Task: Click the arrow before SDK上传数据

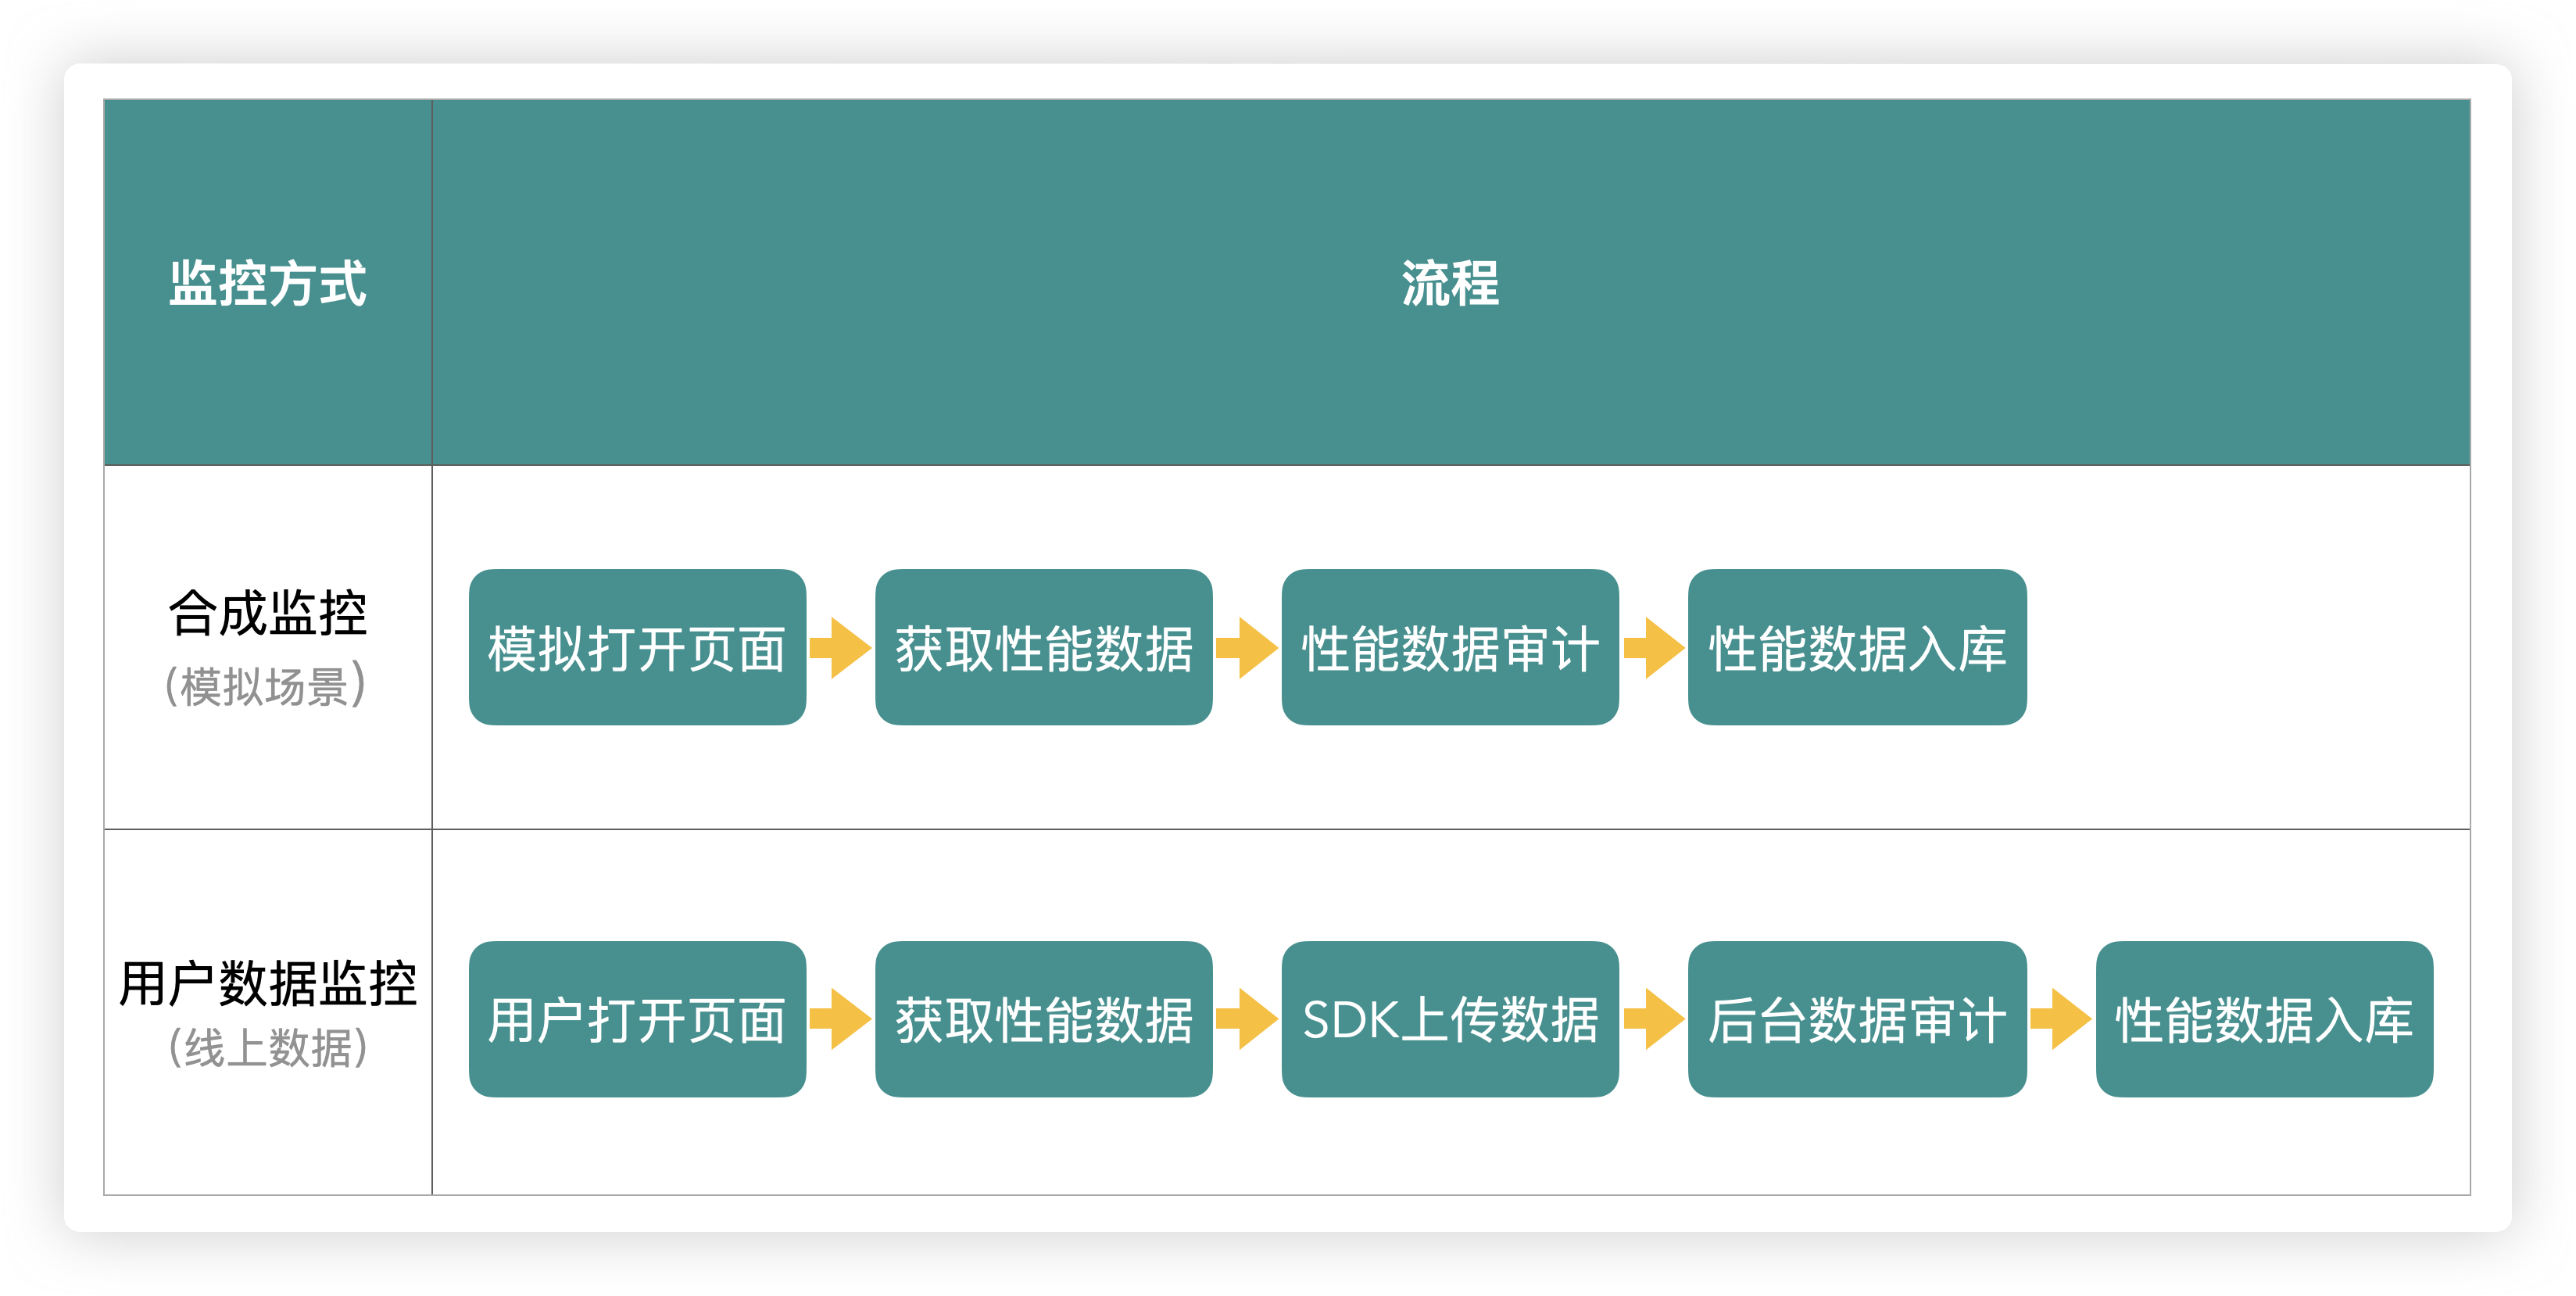Action: tap(1247, 1019)
